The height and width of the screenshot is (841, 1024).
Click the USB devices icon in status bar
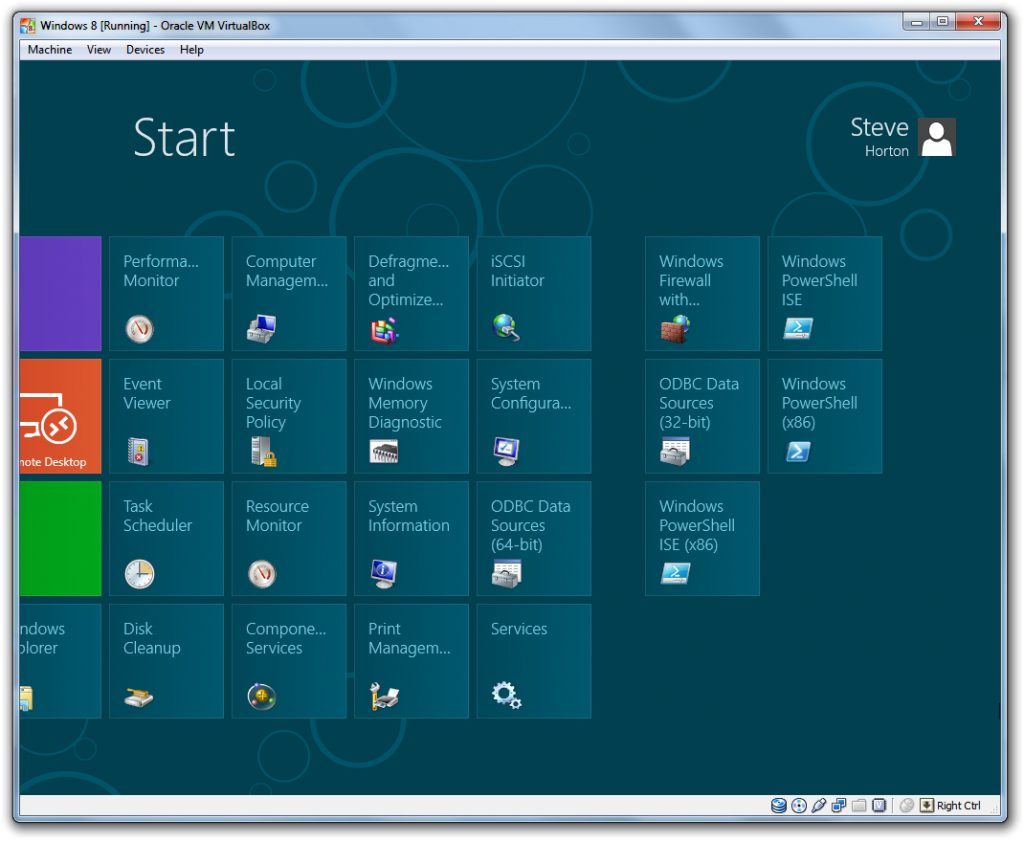[818, 805]
